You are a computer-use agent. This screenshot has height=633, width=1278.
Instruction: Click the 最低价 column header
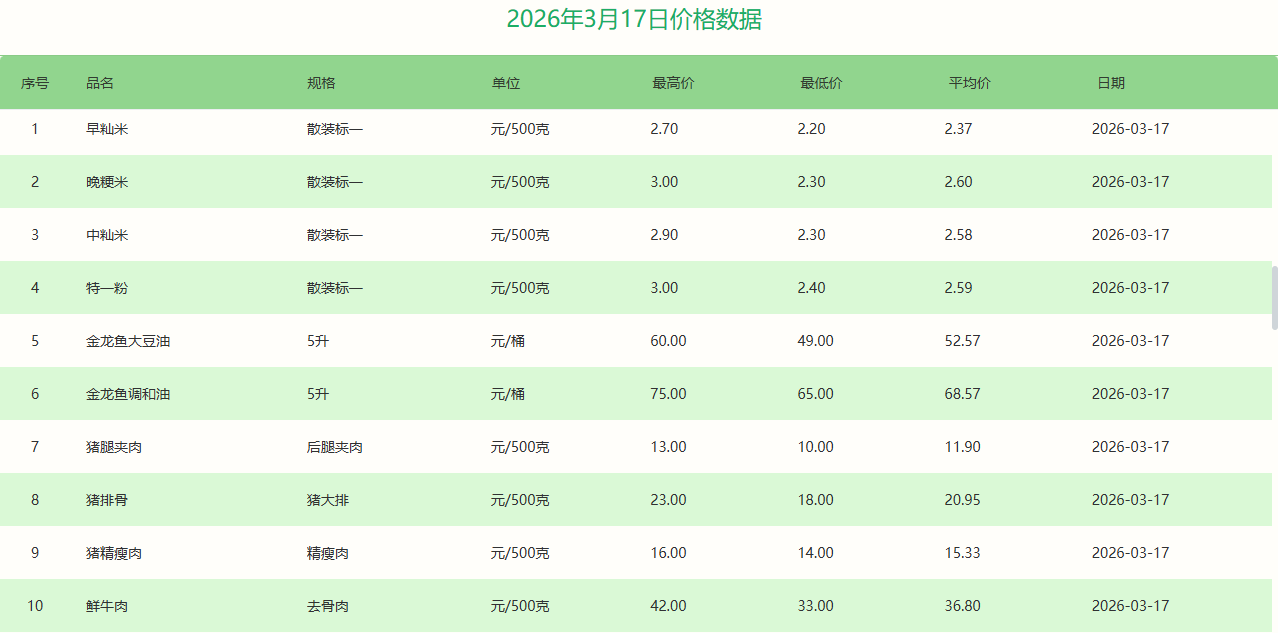pos(821,83)
